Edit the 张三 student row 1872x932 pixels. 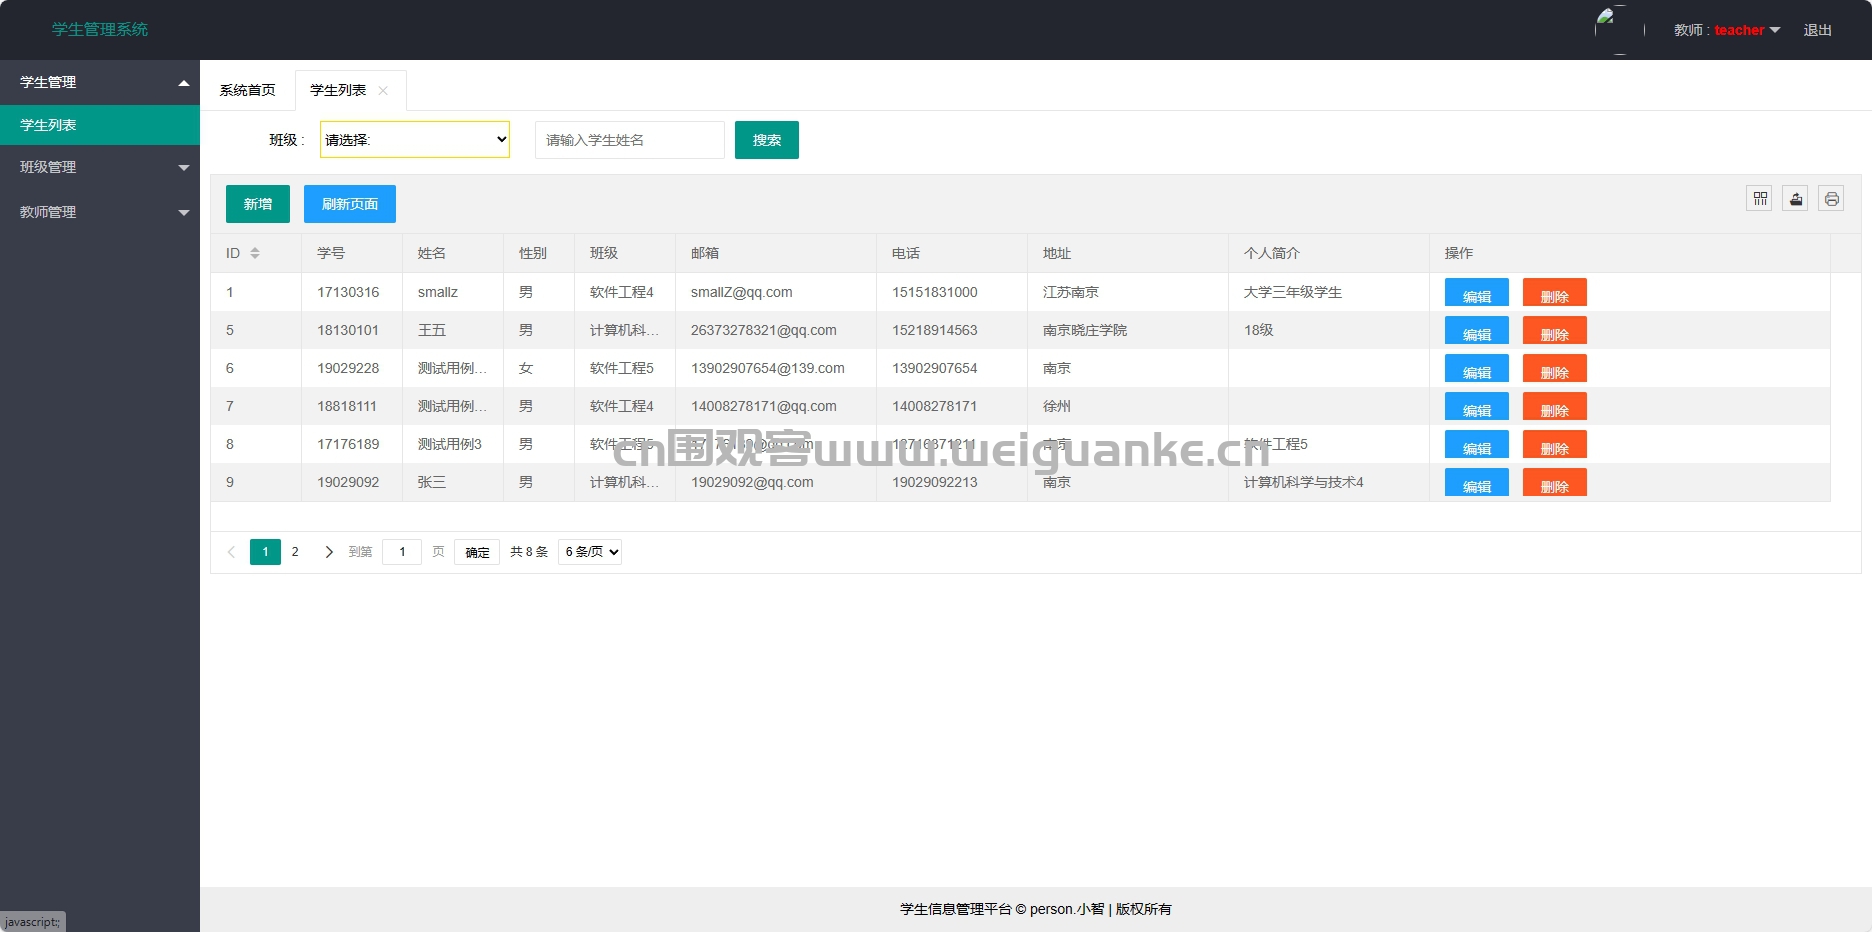click(x=1477, y=482)
